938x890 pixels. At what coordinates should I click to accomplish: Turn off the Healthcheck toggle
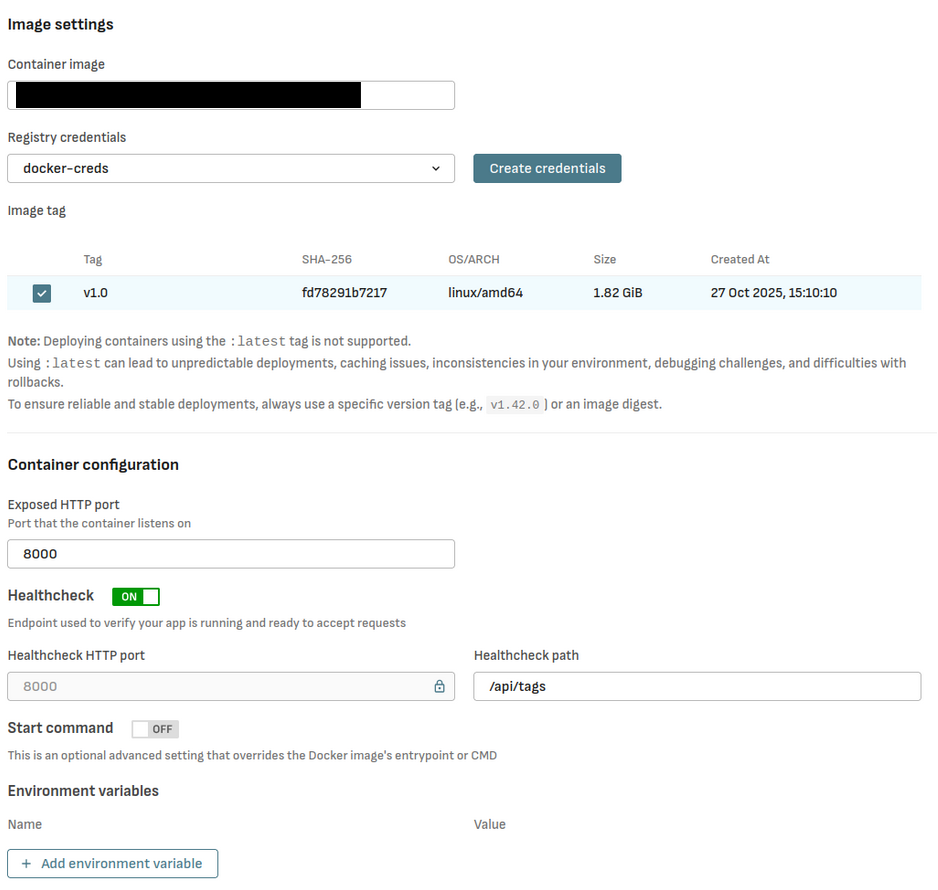(136, 597)
